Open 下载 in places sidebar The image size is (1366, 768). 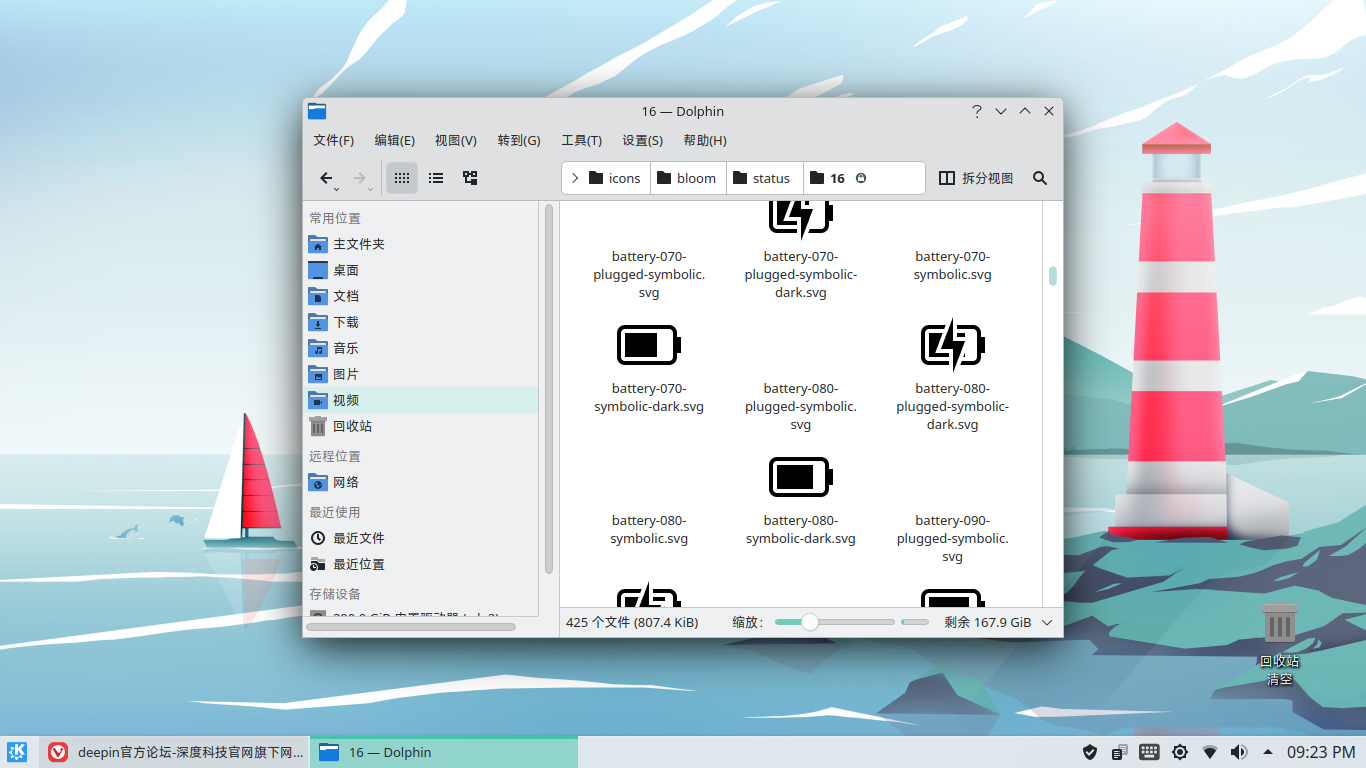[x=420, y=322]
